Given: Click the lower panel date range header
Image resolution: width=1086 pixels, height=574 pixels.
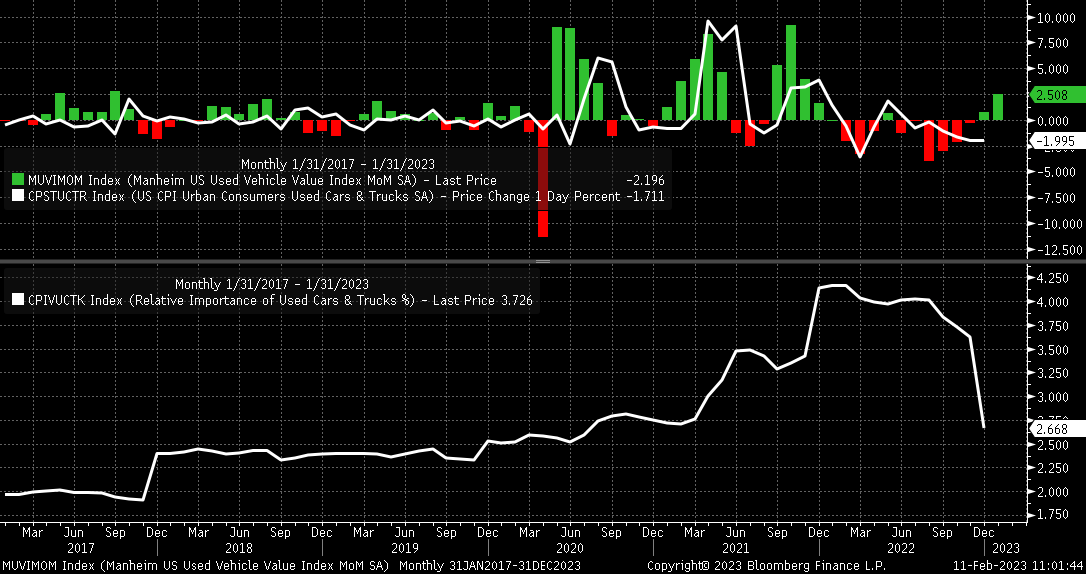Looking at the screenshot, I should click(271, 283).
